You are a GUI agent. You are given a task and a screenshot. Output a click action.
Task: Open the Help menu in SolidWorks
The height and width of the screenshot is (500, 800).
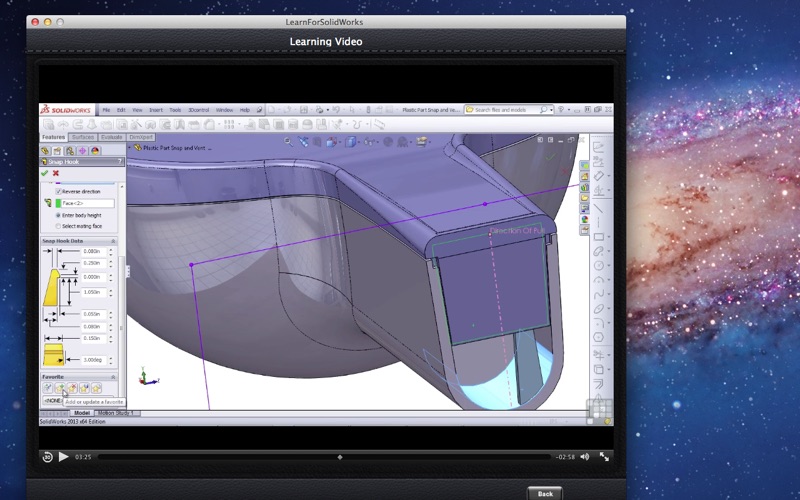(x=244, y=110)
